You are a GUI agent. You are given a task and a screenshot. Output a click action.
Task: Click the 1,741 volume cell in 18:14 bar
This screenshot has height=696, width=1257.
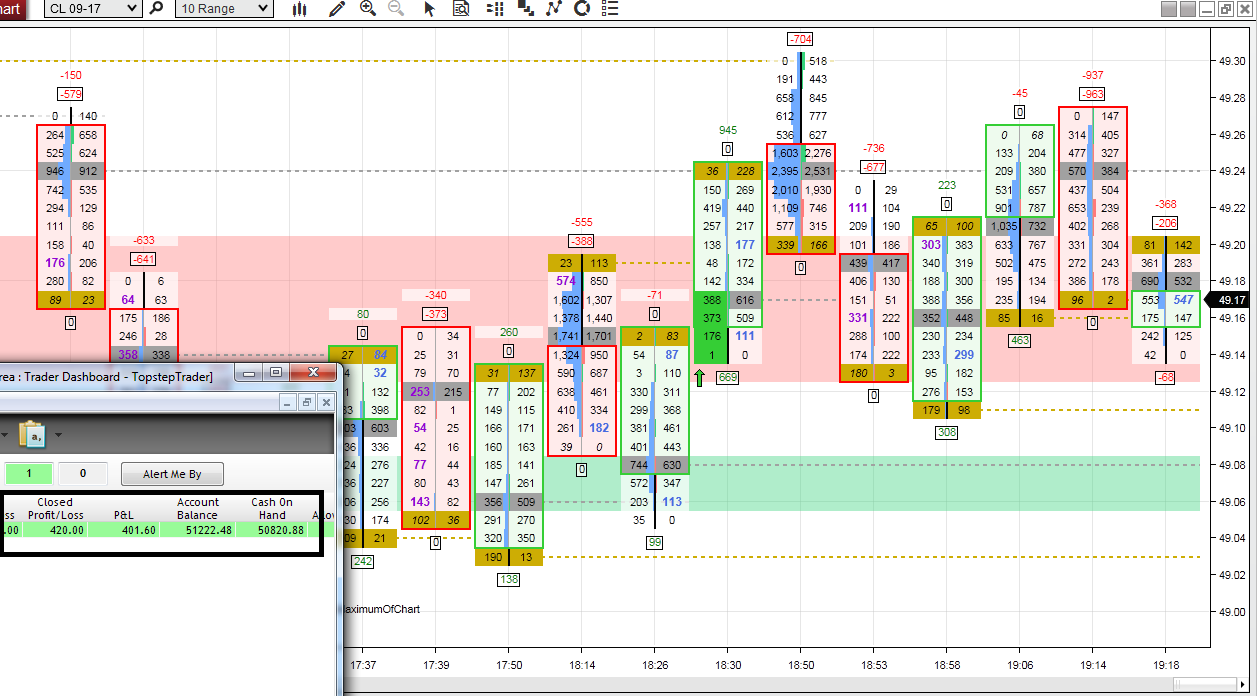click(x=565, y=336)
